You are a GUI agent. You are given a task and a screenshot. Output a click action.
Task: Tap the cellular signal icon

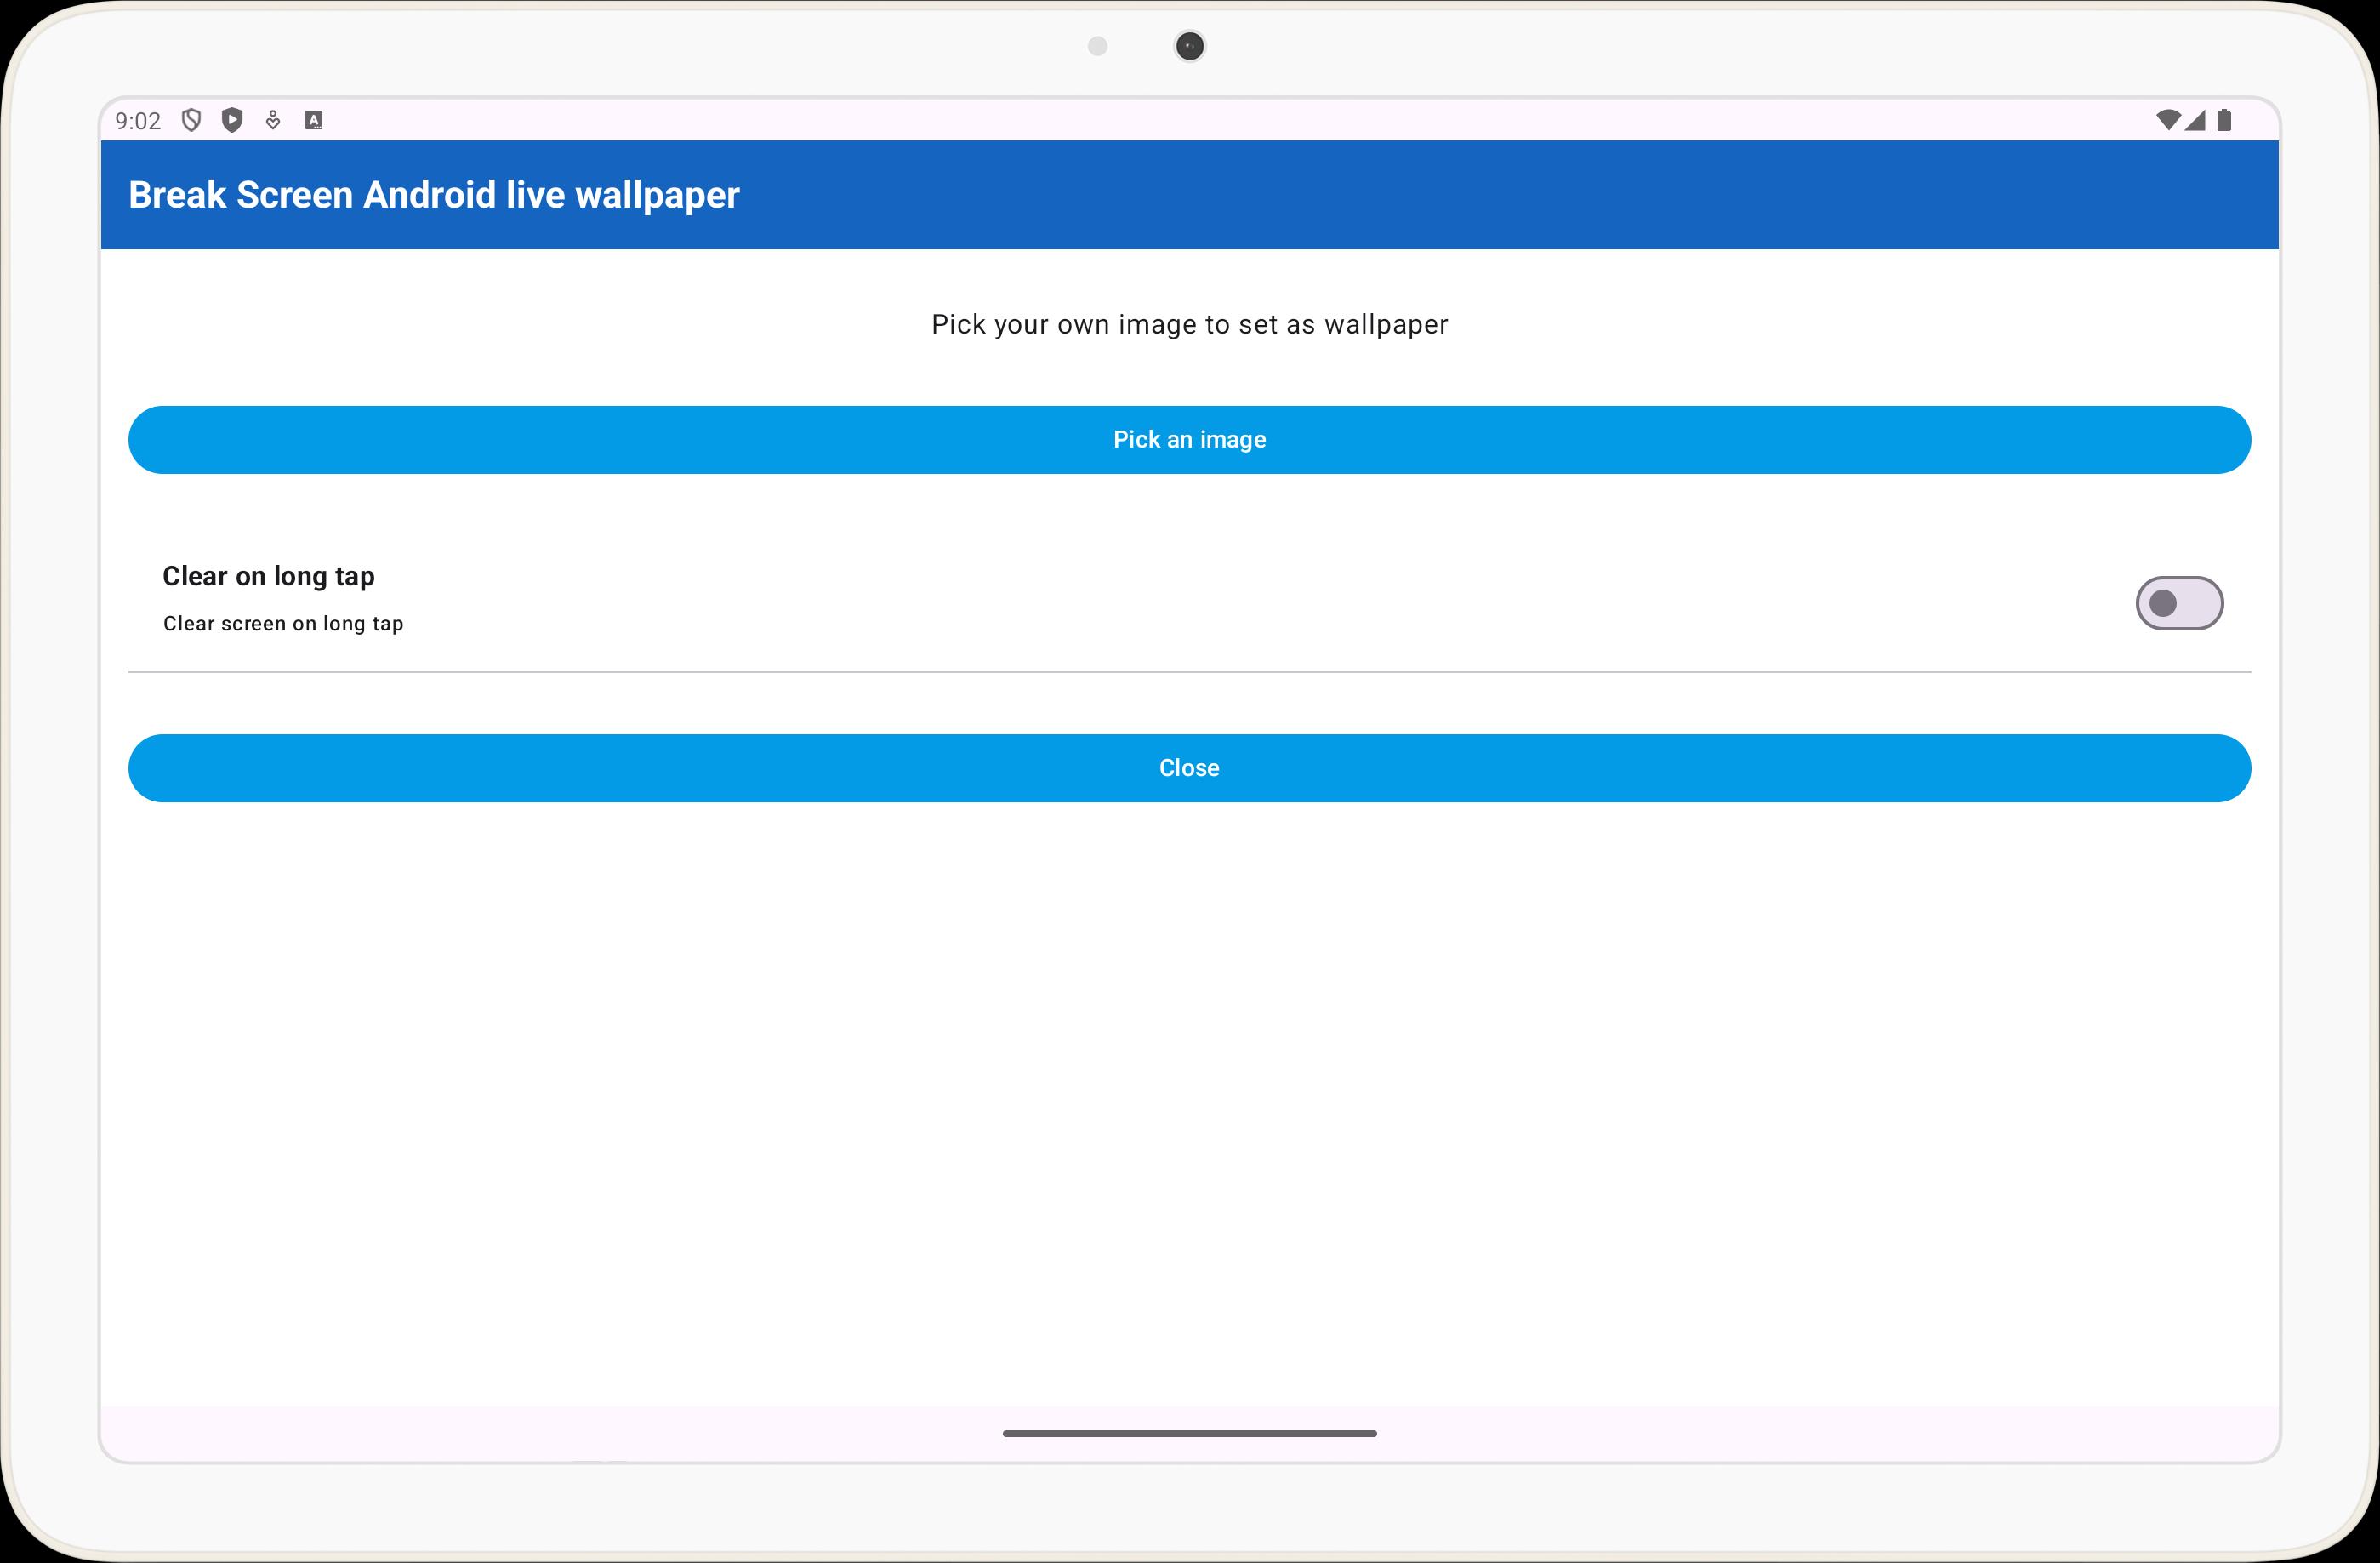(x=2195, y=121)
